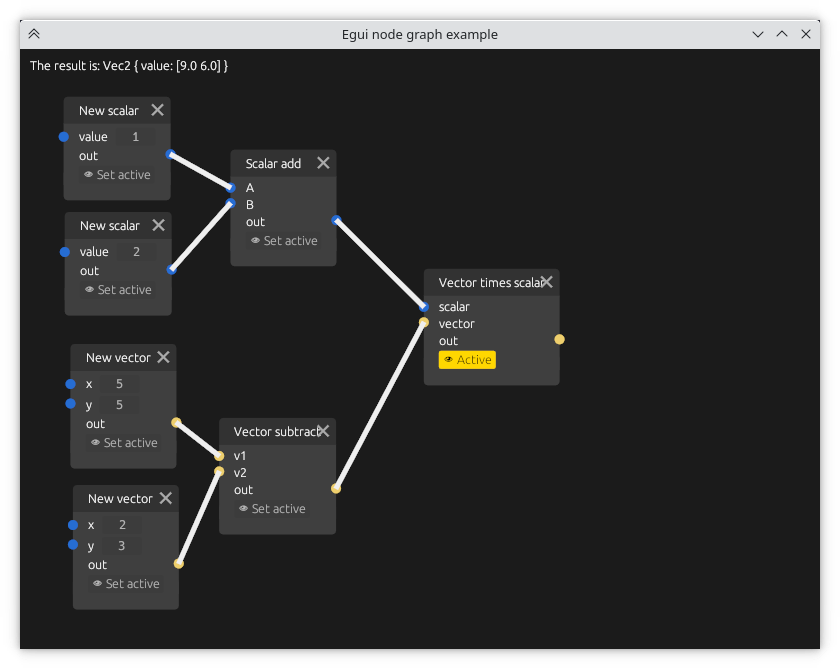The image size is (840, 669).
Task: Set the Scalar add node active
Action: point(284,241)
